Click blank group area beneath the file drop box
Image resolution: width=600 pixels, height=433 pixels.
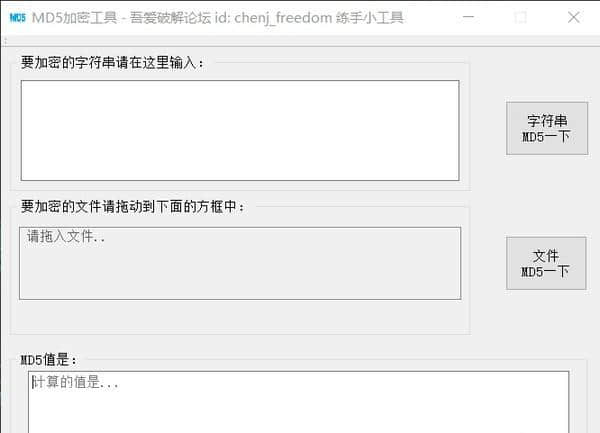[x=240, y=317]
